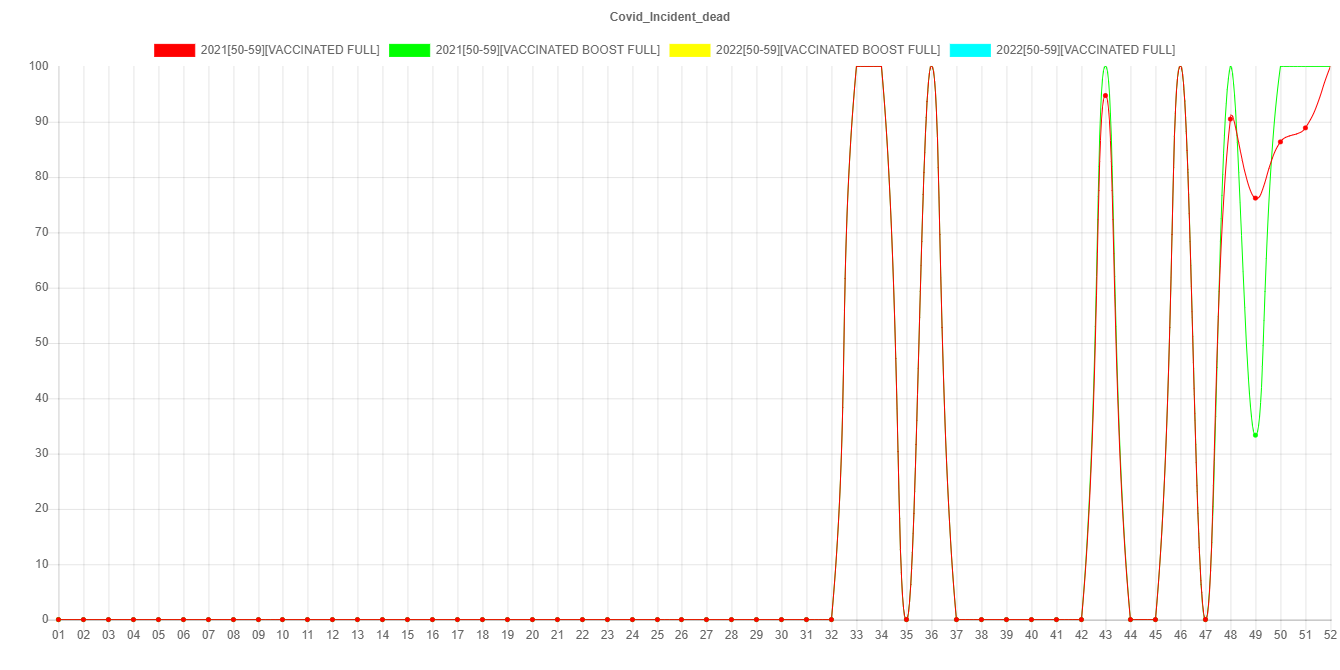
Task: Click the cyan 2022 VACCINATED FULL legend swatch
Action: coord(969,50)
